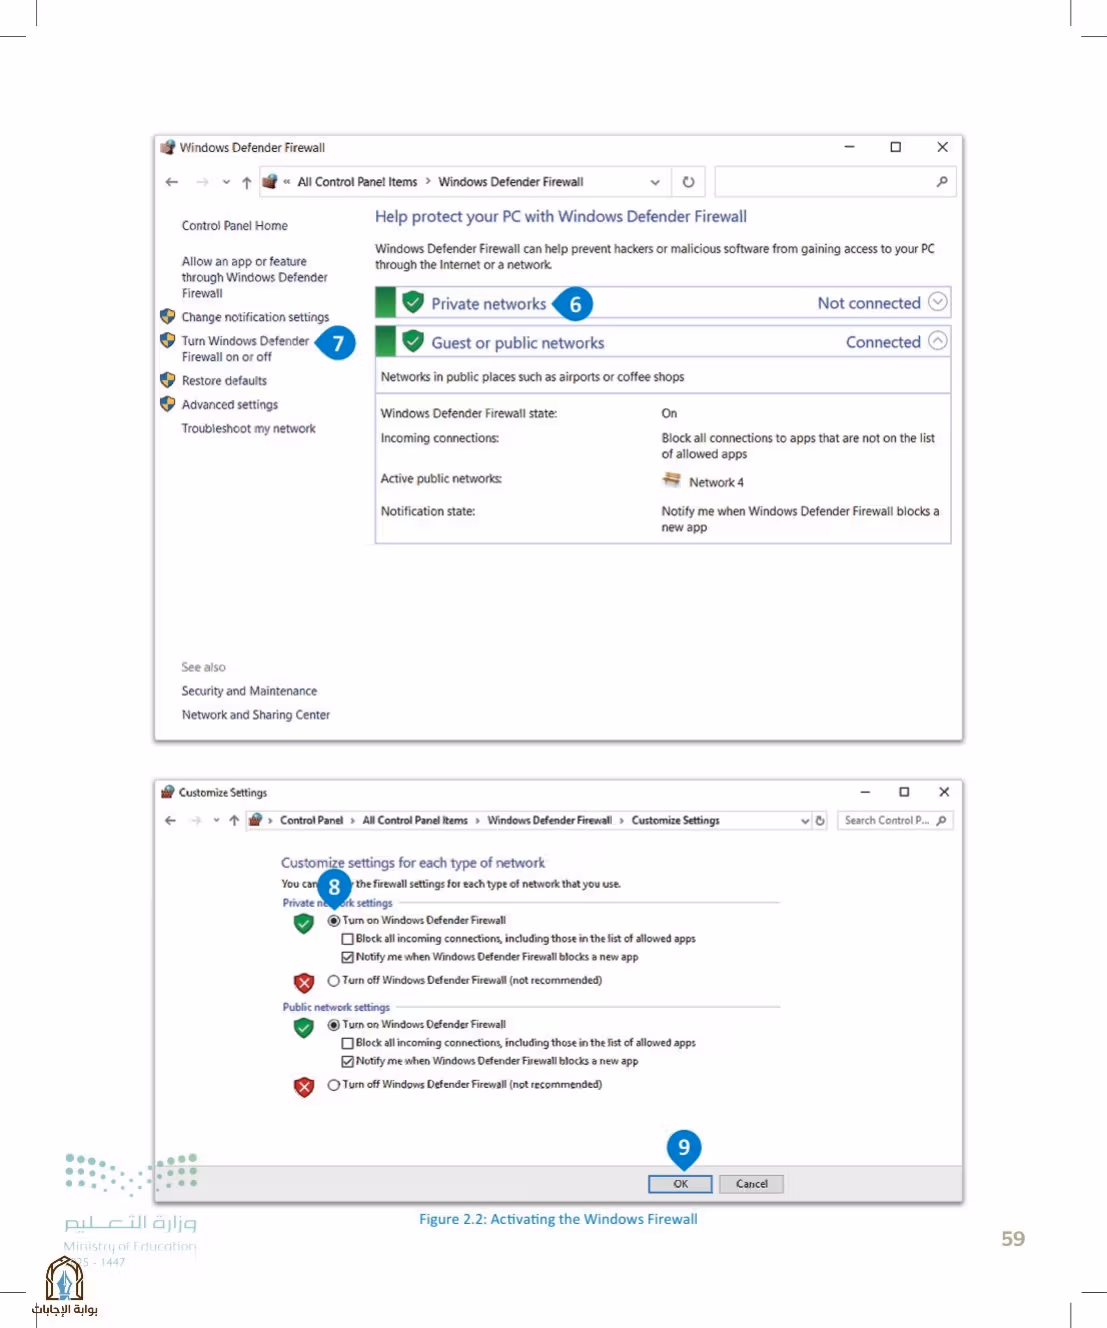Click shield icon beside Advanced settings
The height and width of the screenshot is (1328, 1107).
167,404
